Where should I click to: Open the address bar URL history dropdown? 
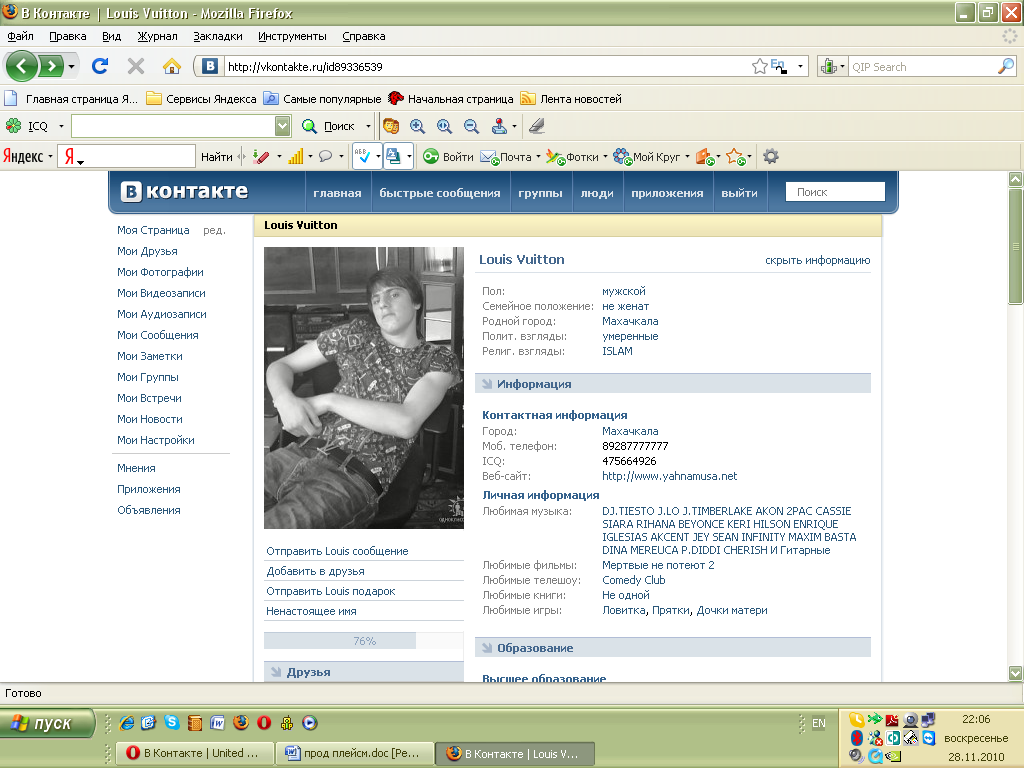pyautogui.click(x=800, y=66)
